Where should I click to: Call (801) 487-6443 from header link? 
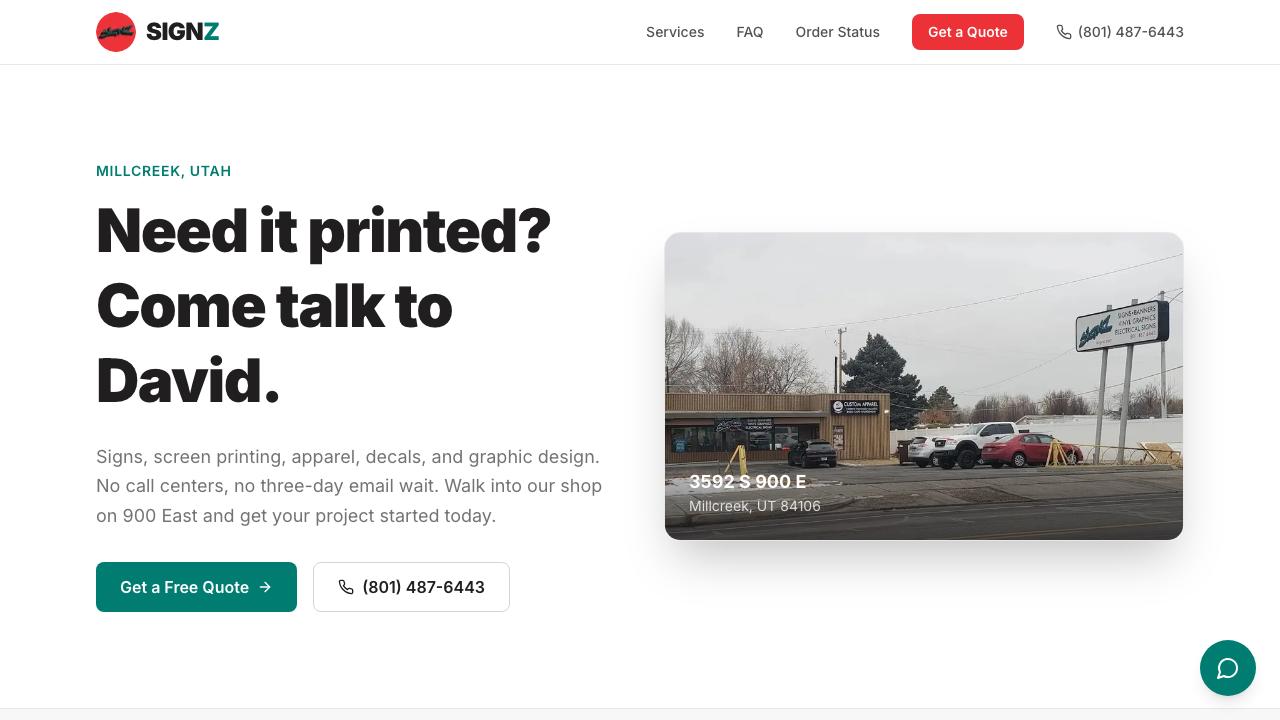(1120, 32)
